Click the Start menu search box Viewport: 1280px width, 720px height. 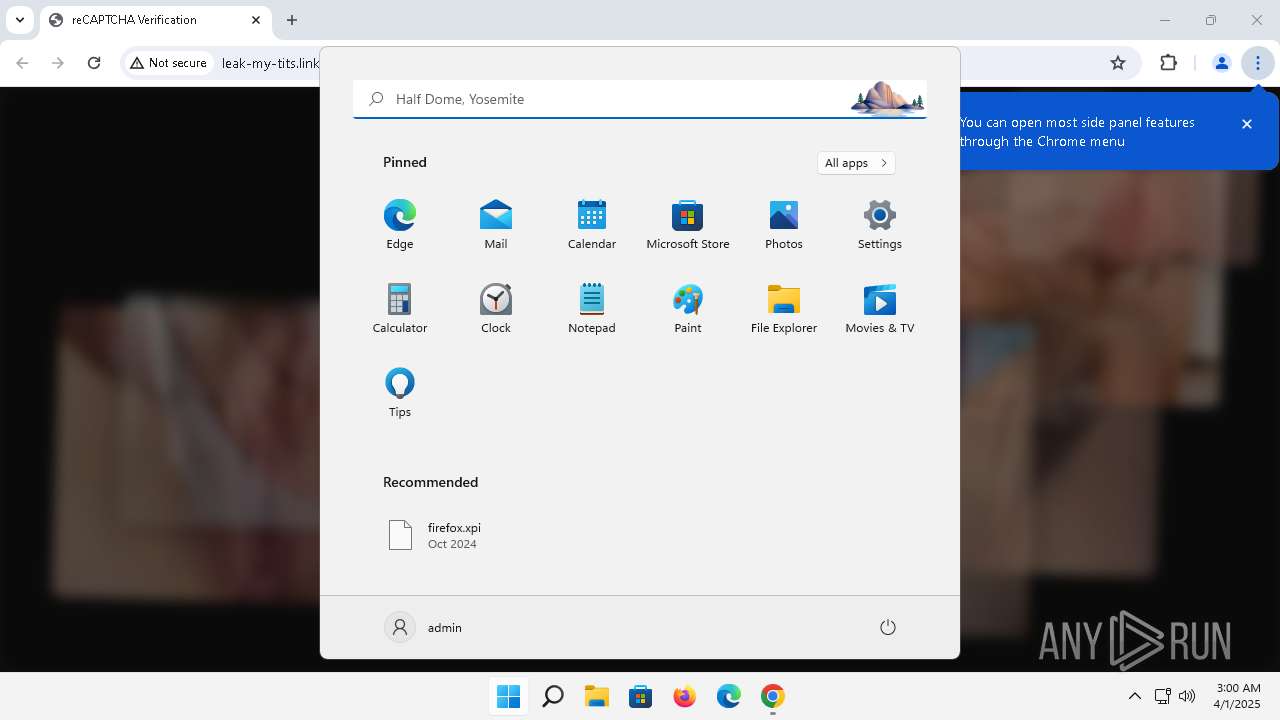click(x=640, y=99)
